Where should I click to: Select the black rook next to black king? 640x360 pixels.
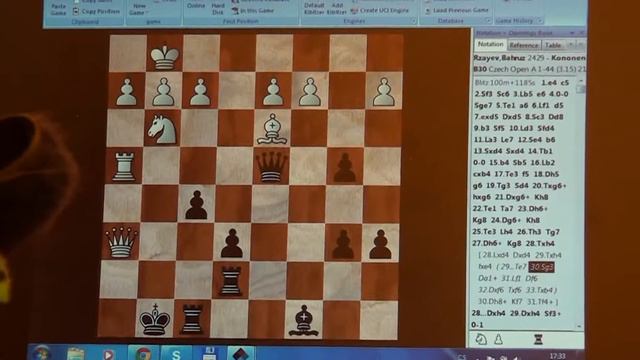[192, 319]
